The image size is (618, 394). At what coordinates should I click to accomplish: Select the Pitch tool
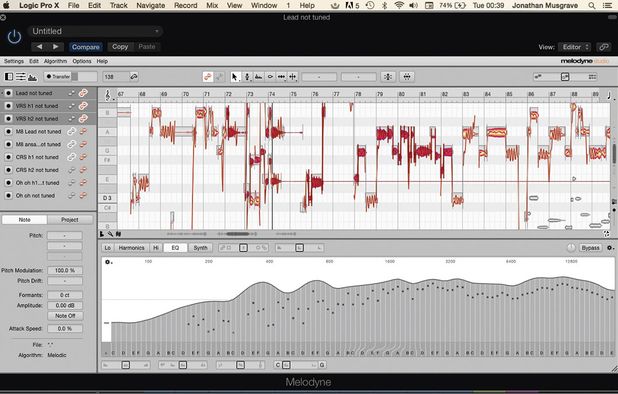pyautogui.click(x=247, y=77)
